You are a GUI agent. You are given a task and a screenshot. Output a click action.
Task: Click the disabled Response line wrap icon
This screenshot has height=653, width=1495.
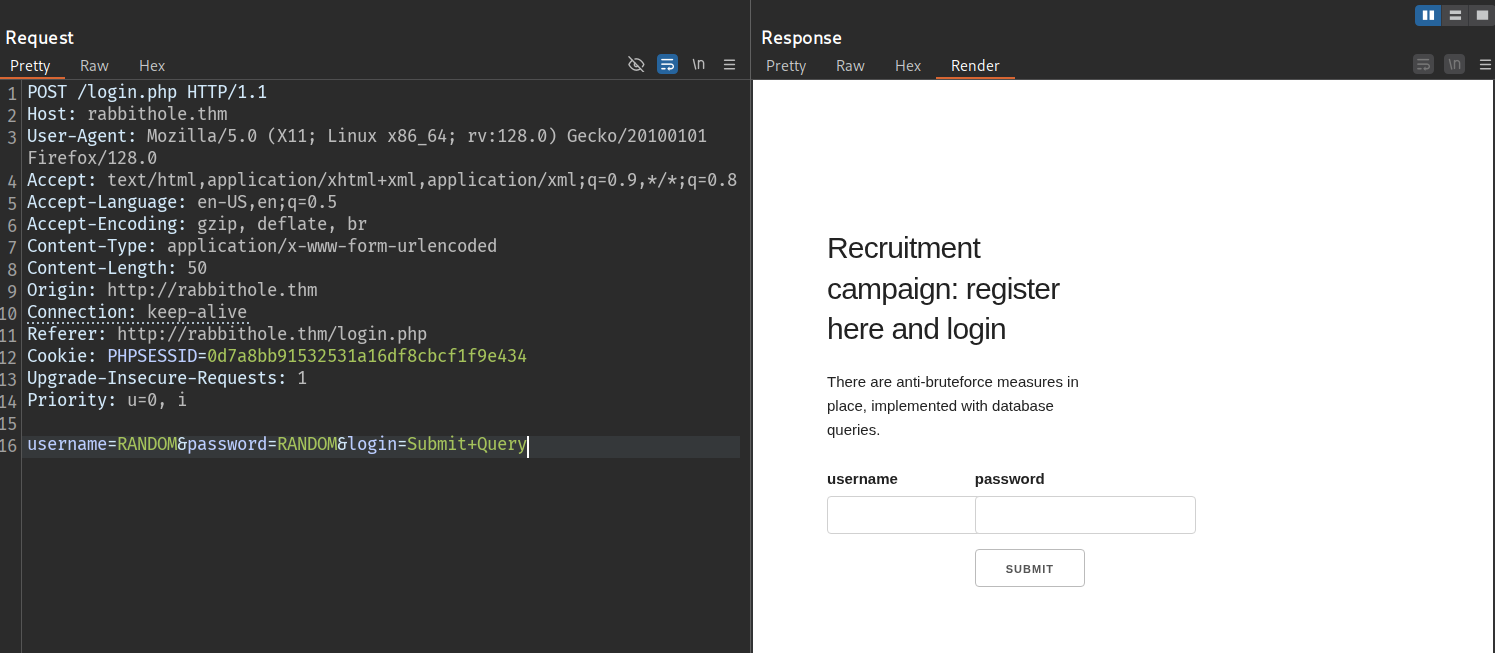tap(1423, 64)
